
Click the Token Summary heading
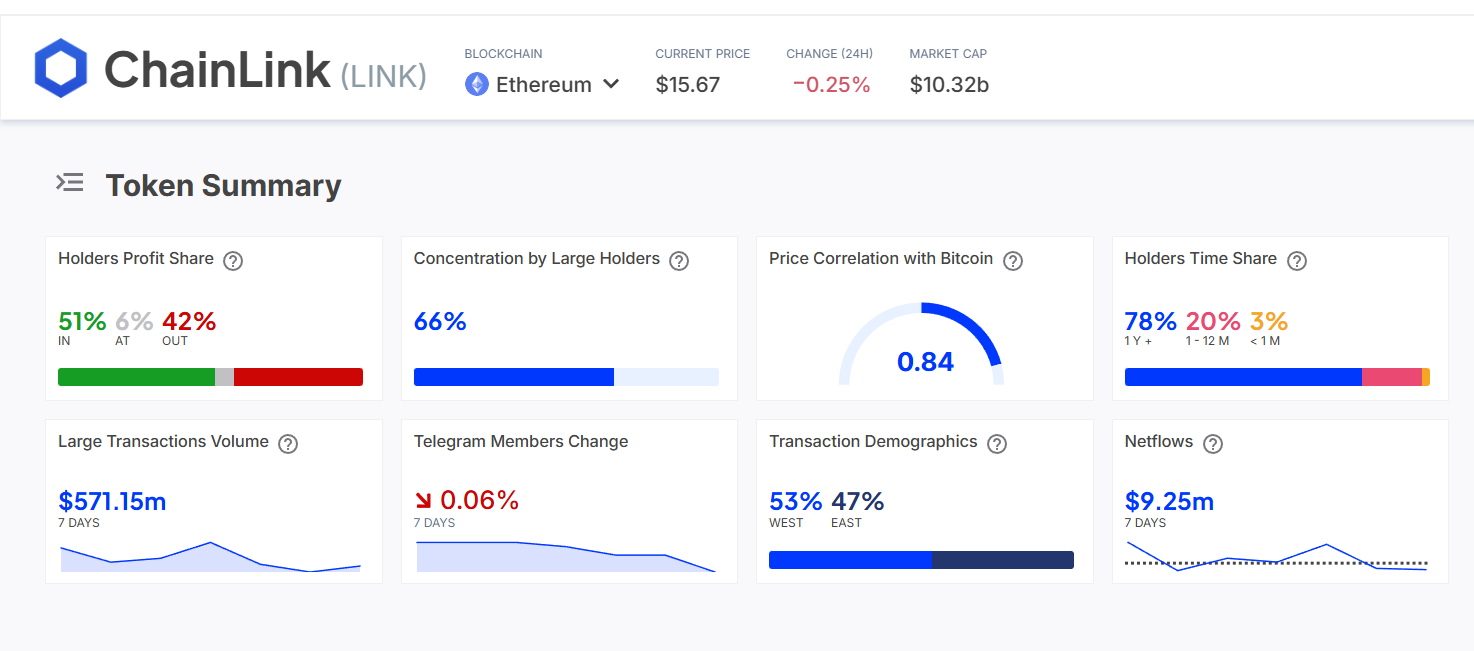click(224, 185)
